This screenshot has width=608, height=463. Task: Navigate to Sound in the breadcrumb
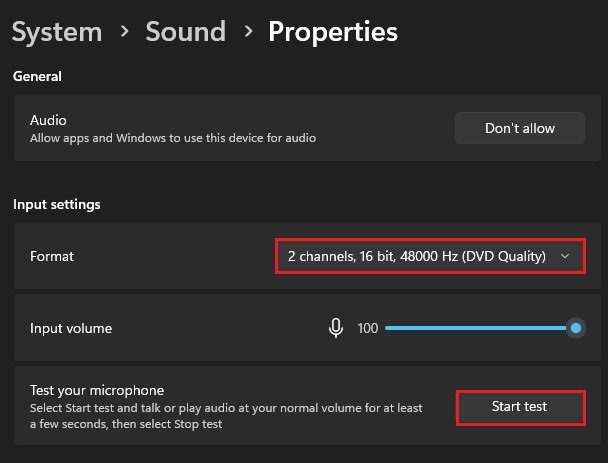pos(185,32)
